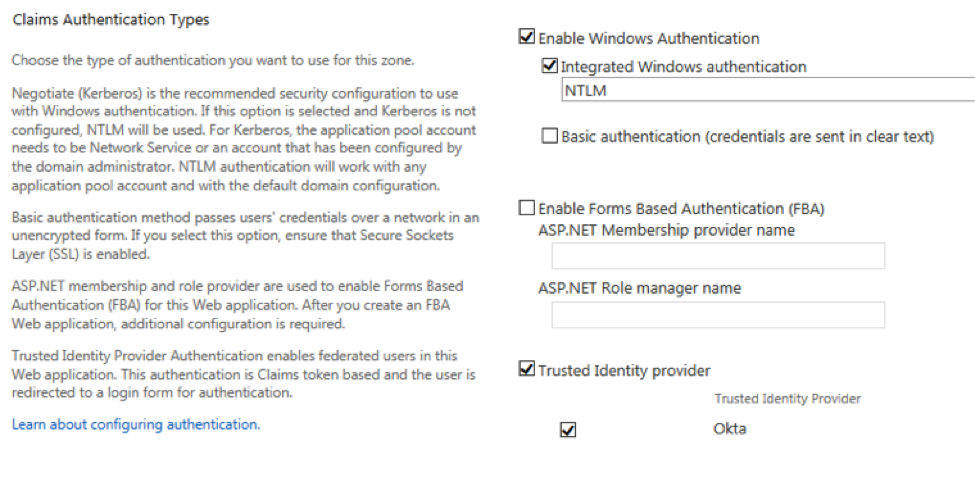Click the Claims Authentication Types heading
Image resolution: width=975 pixels, height=483 pixels.
point(111,19)
